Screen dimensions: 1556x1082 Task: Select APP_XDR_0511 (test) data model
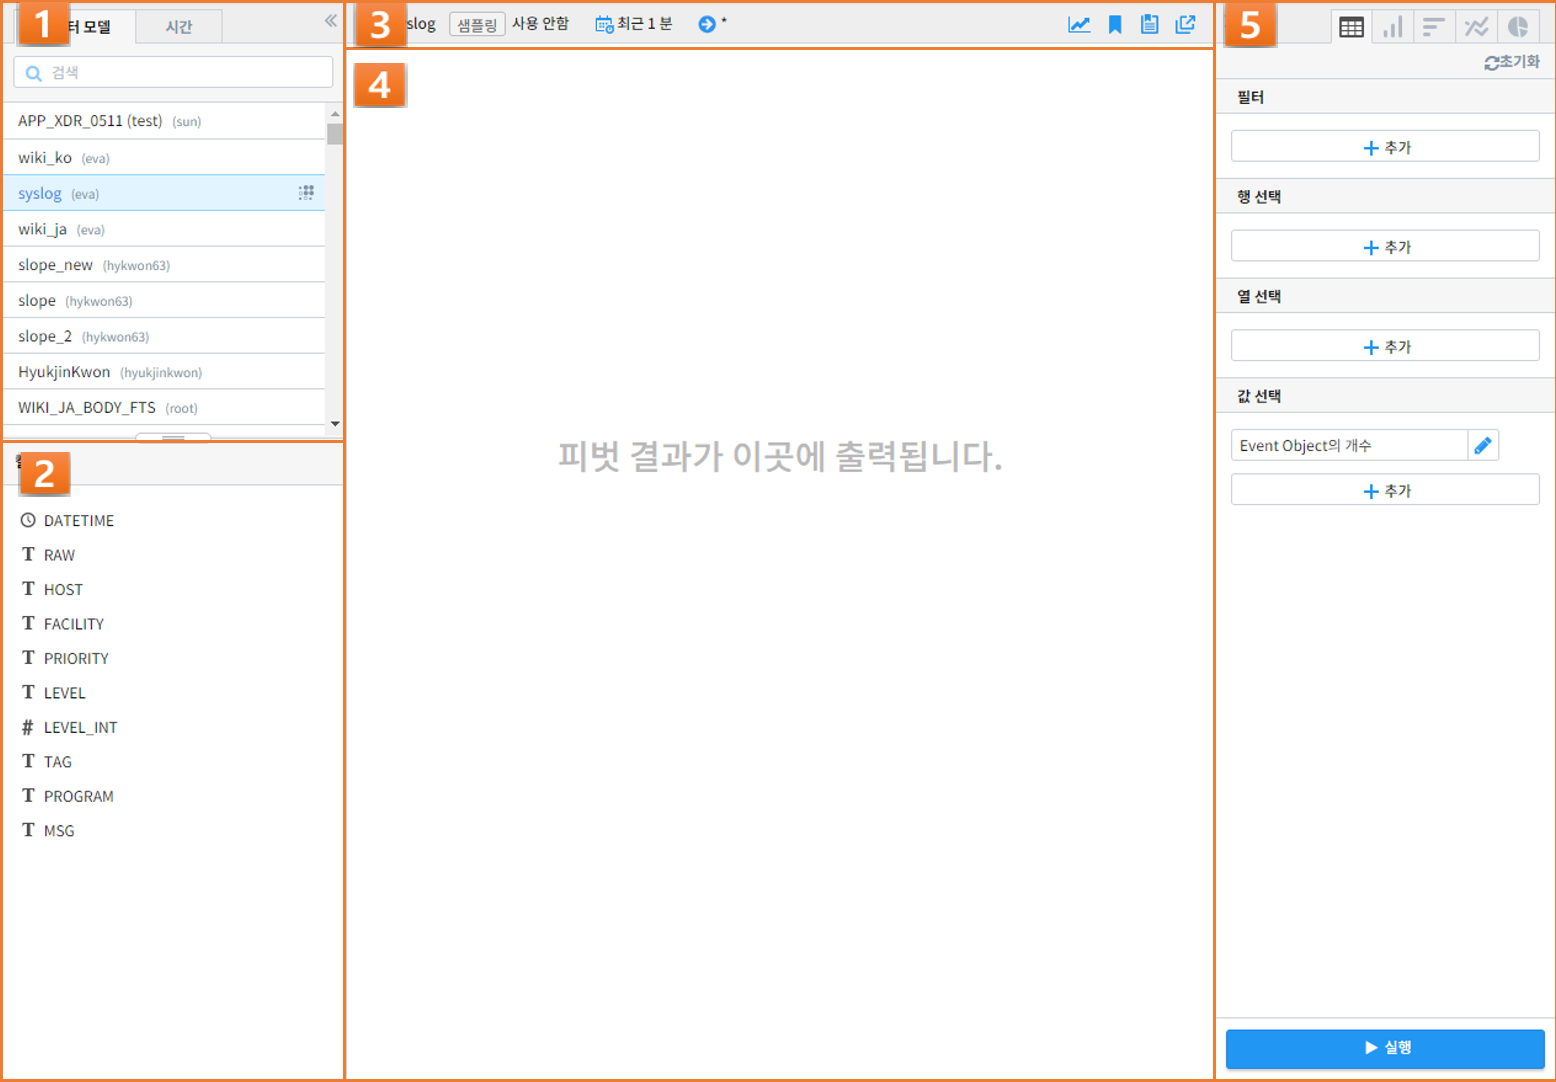tap(164, 121)
